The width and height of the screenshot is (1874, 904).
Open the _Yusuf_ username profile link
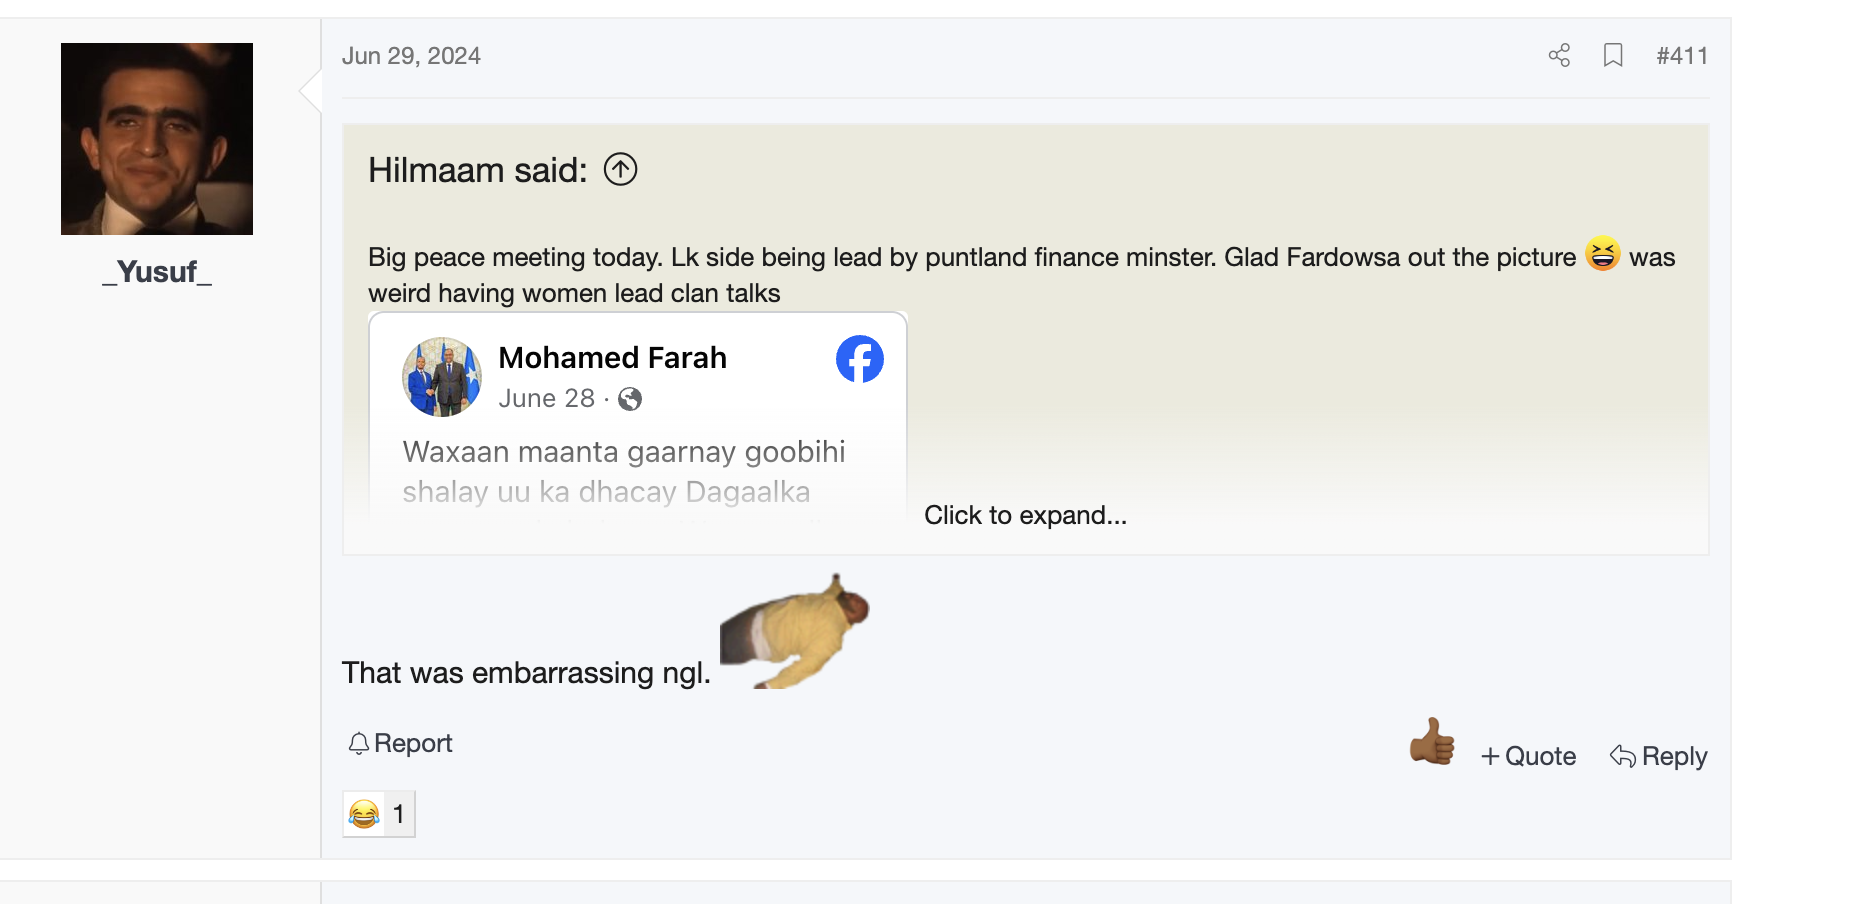(x=157, y=272)
